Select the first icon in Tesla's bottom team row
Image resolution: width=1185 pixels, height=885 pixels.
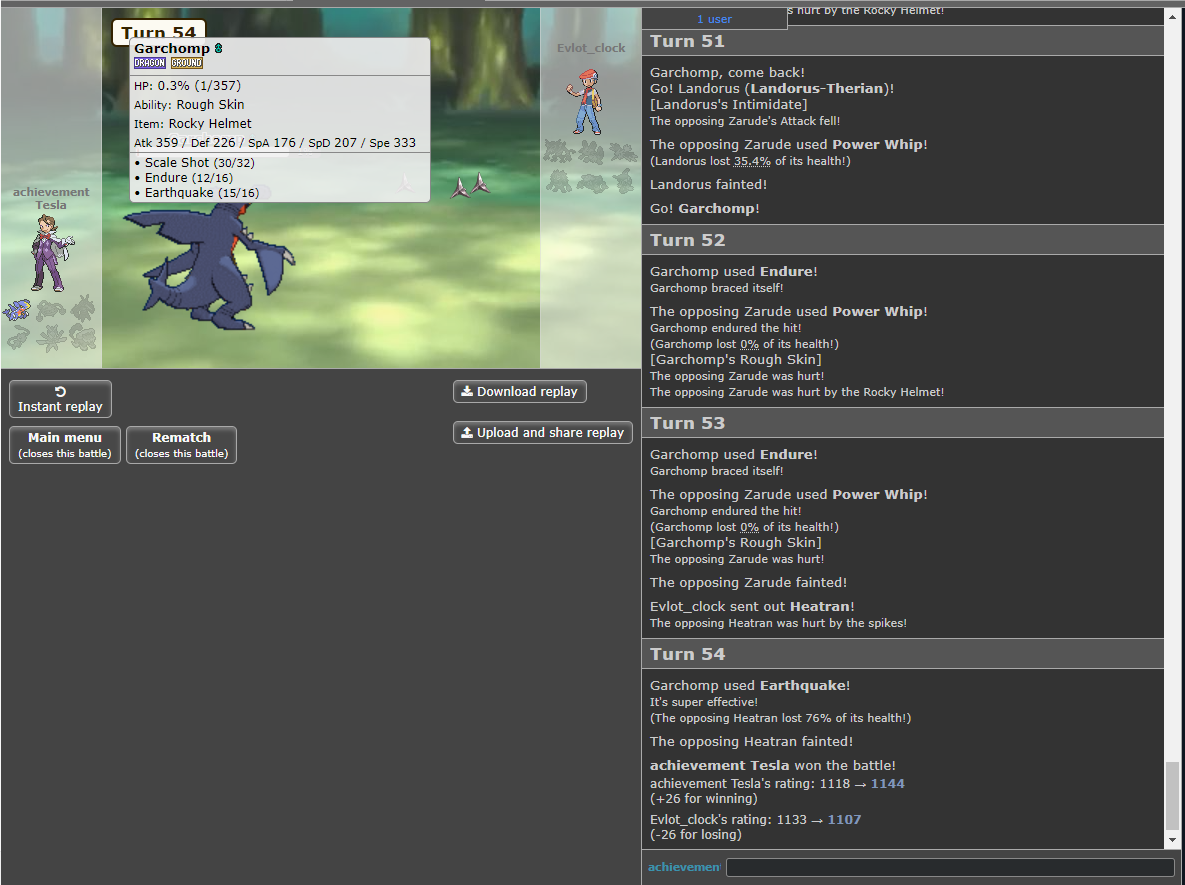[18, 337]
